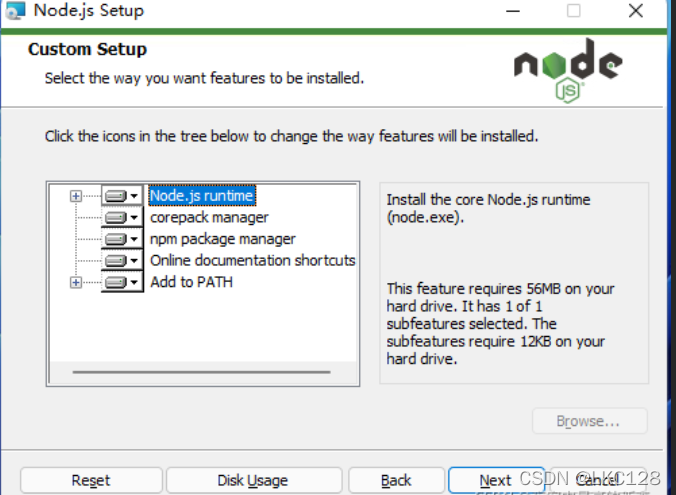Open install-state dropdown for corepack manager
Screen dimensions: 676x495
coord(122,217)
